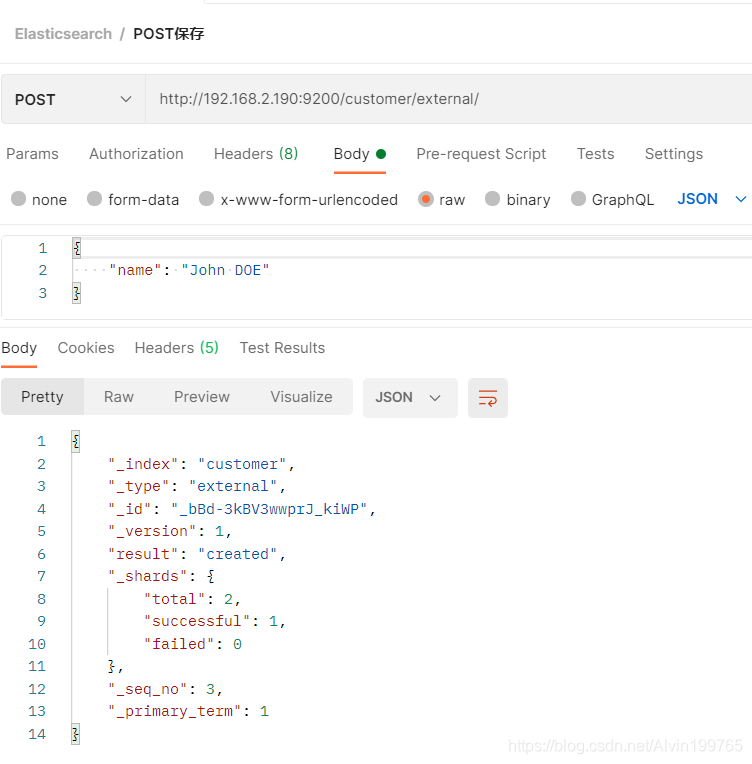The width and height of the screenshot is (752, 764).
Task: Click the request URL input field
Action: click(x=448, y=99)
